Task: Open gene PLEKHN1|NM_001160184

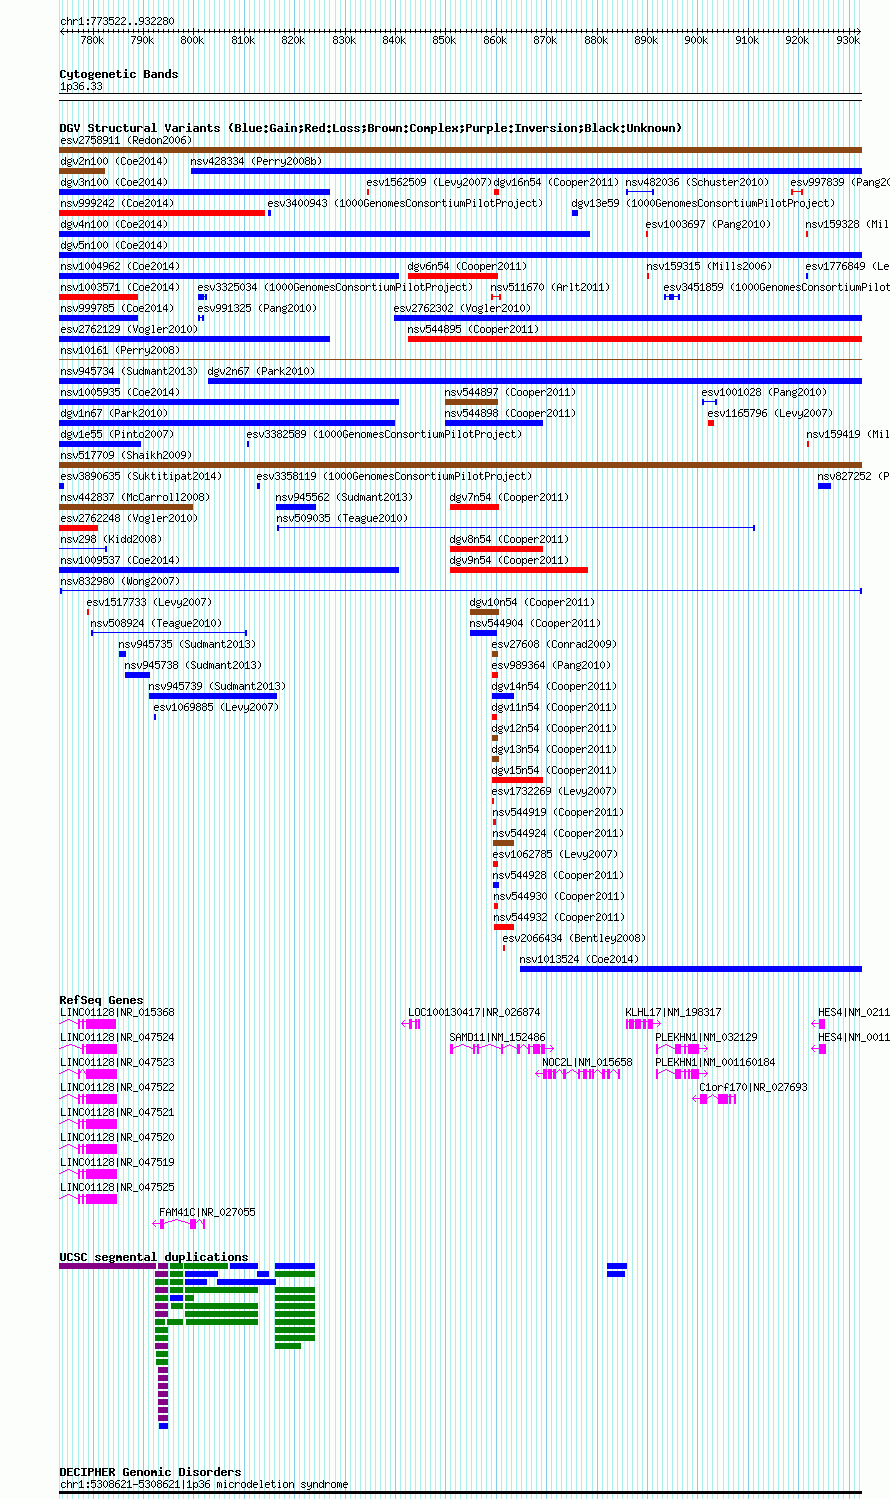Action: point(716,1062)
